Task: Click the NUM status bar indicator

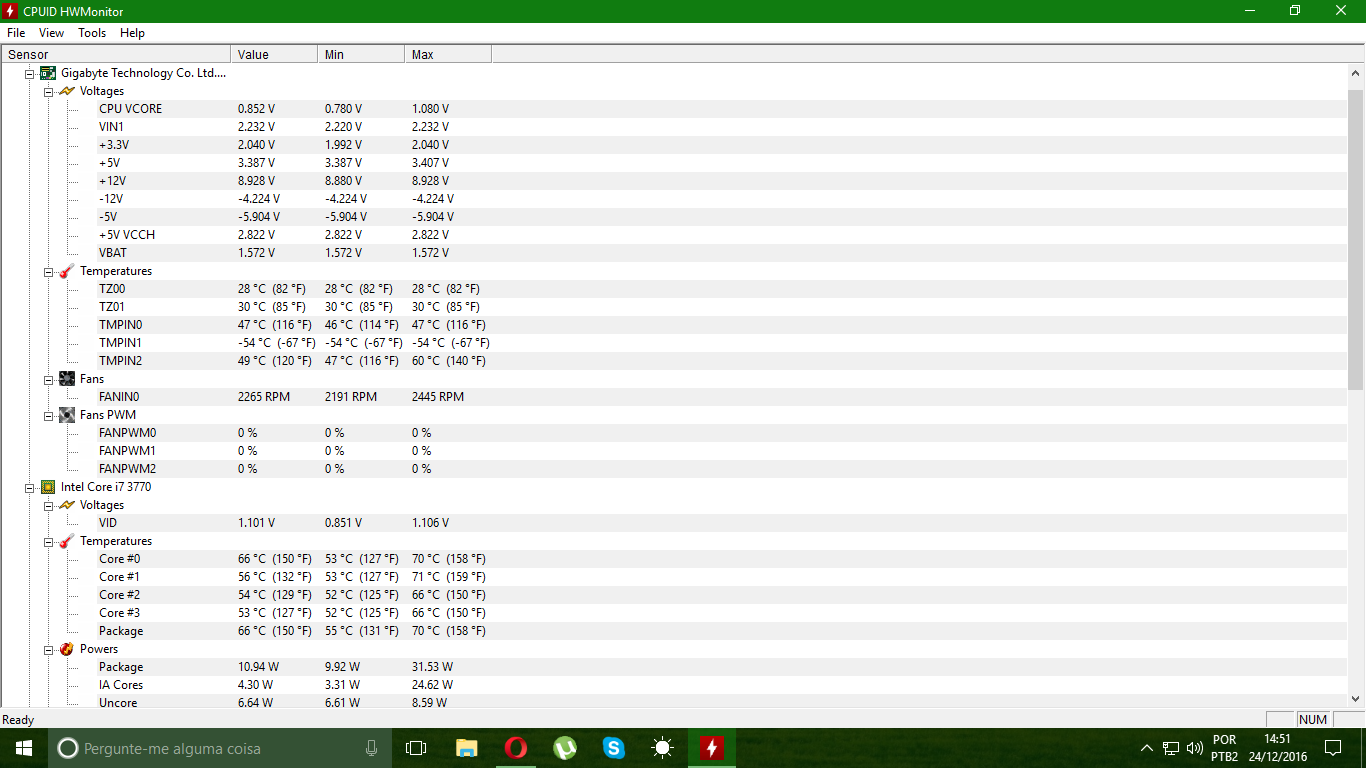Action: tap(1313, 719)
